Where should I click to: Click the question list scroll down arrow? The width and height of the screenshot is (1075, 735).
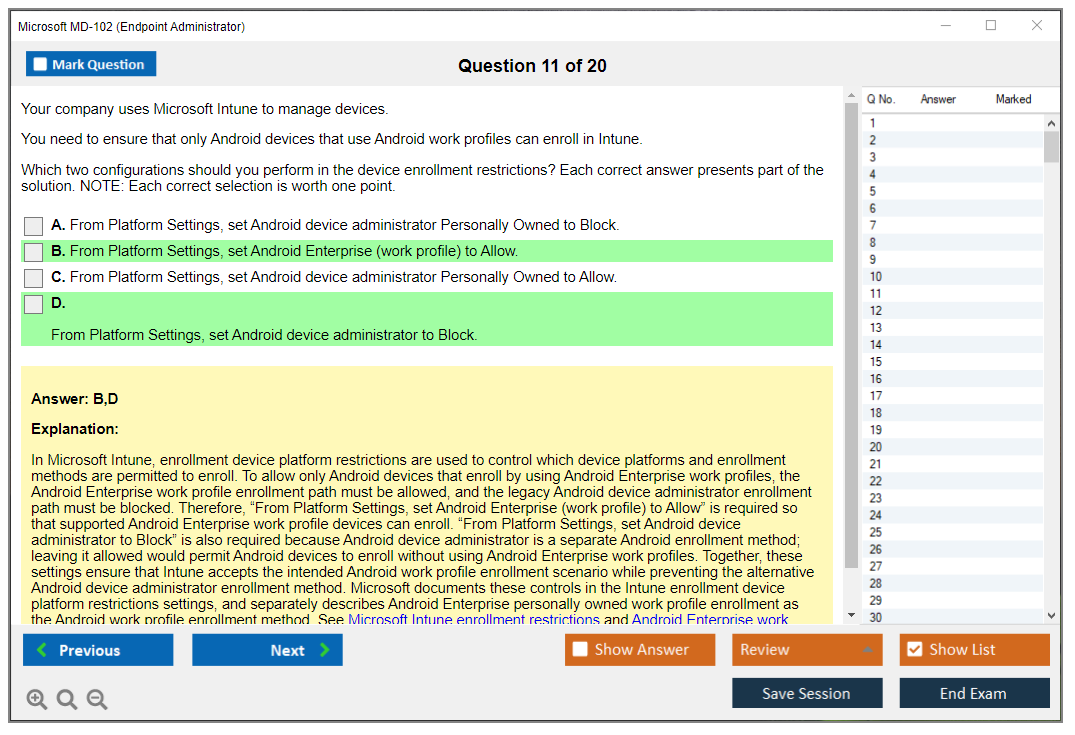(1051, 616)
